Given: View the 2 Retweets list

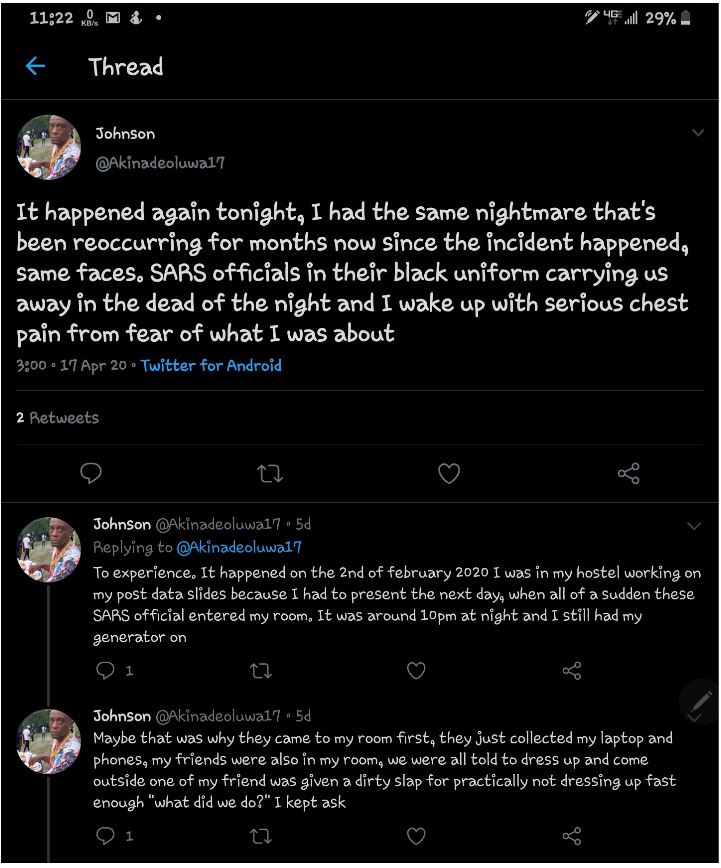Looking at the screenshot, I should (x=58, y=418).
